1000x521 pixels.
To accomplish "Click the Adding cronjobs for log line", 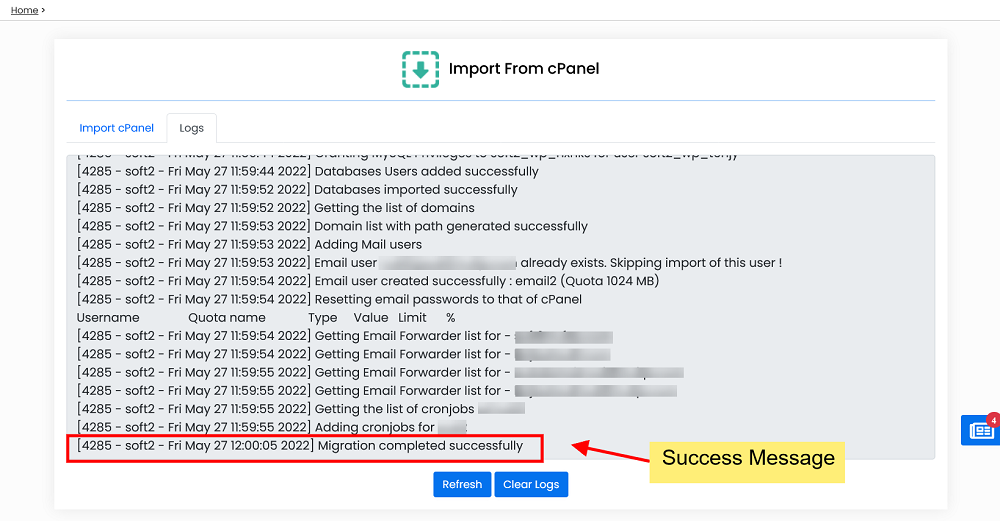I will click(x=272, y=427).
